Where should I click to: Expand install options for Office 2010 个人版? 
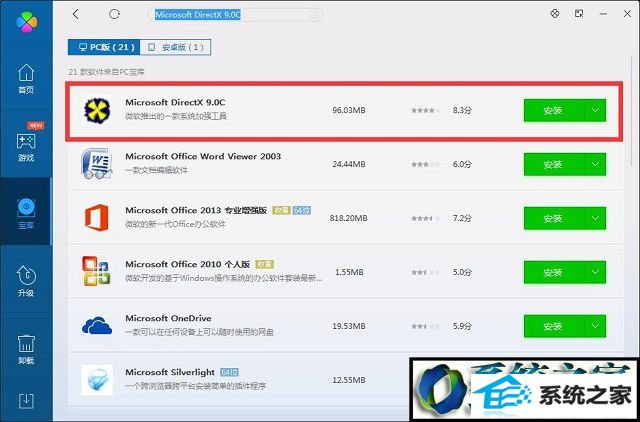coord(596,272)
